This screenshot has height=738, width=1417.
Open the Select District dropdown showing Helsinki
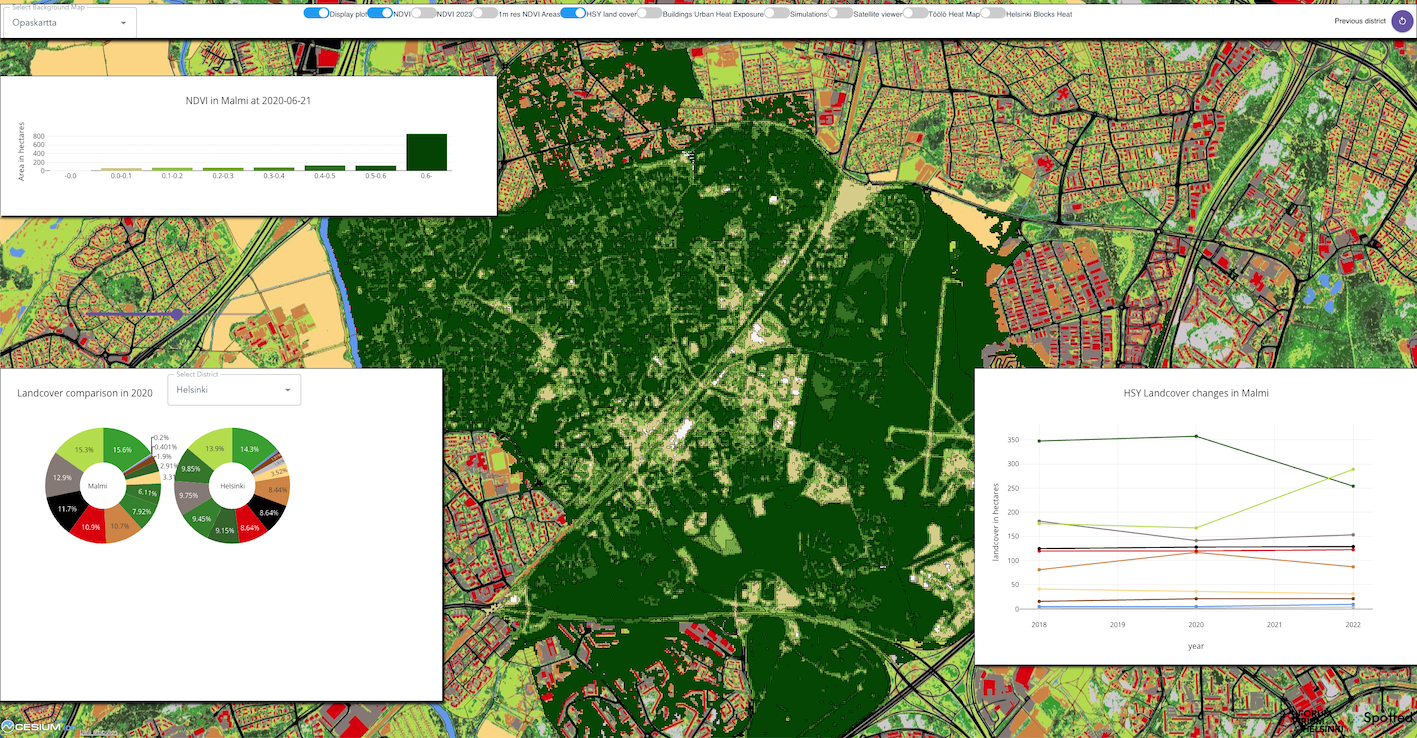click(234, 389)
